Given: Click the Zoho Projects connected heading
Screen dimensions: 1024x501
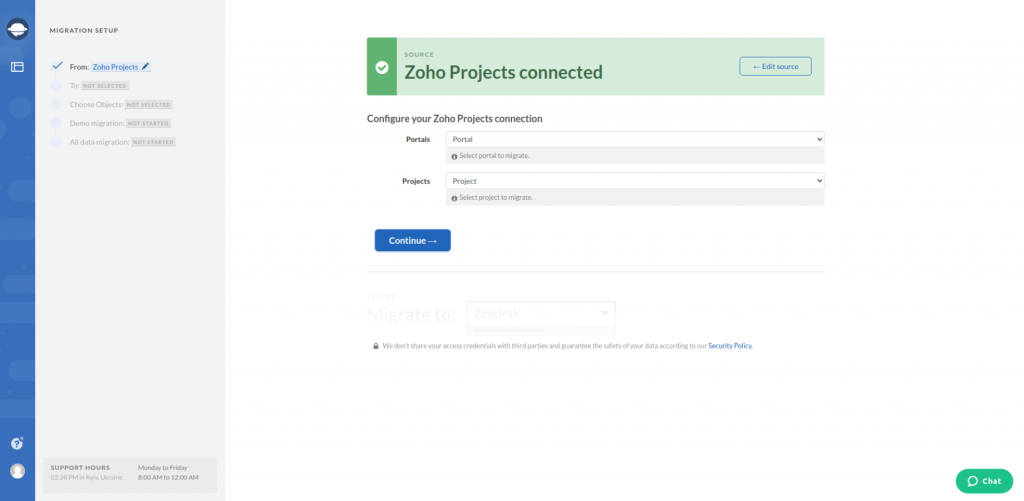Looking at the screenshot, I should pos(504,72).
